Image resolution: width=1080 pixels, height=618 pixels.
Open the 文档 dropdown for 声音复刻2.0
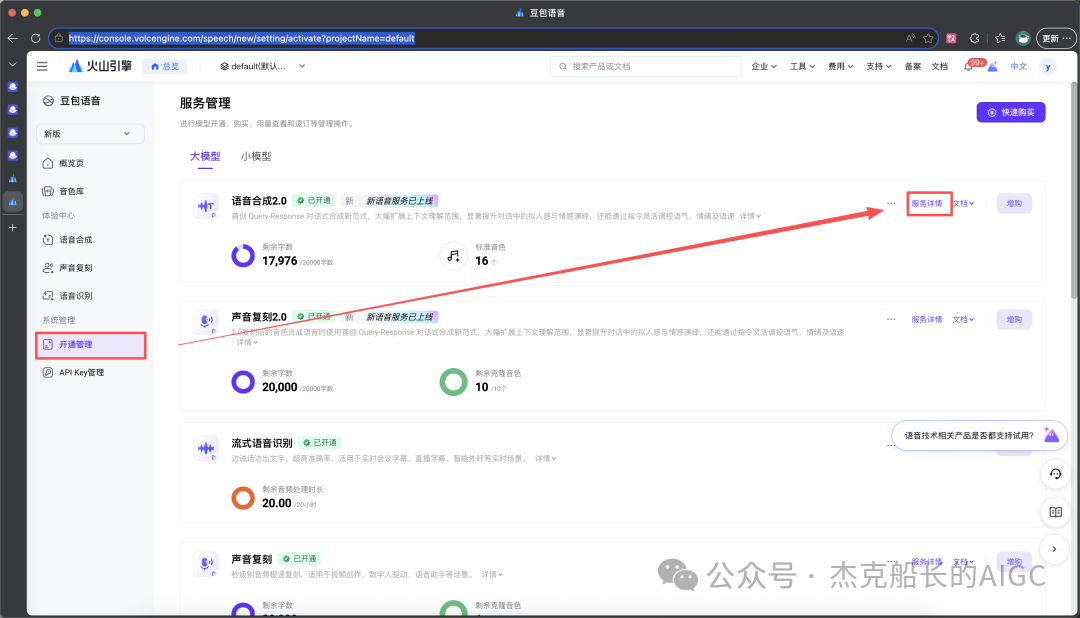[964, 319]
